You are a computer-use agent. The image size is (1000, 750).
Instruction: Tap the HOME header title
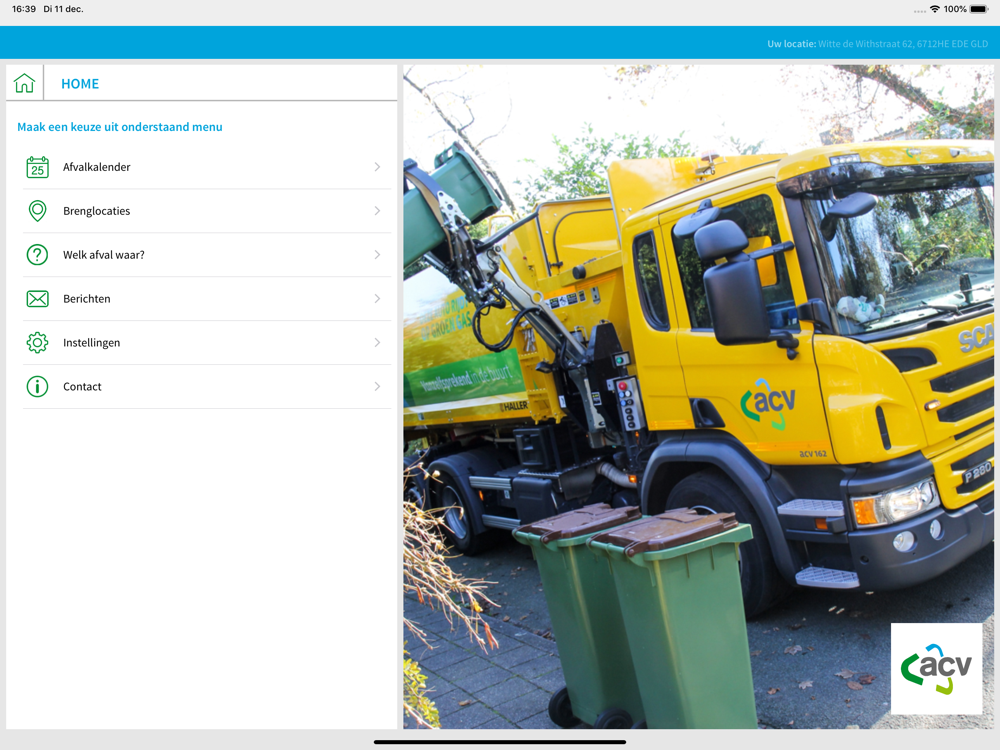[80, 84]
